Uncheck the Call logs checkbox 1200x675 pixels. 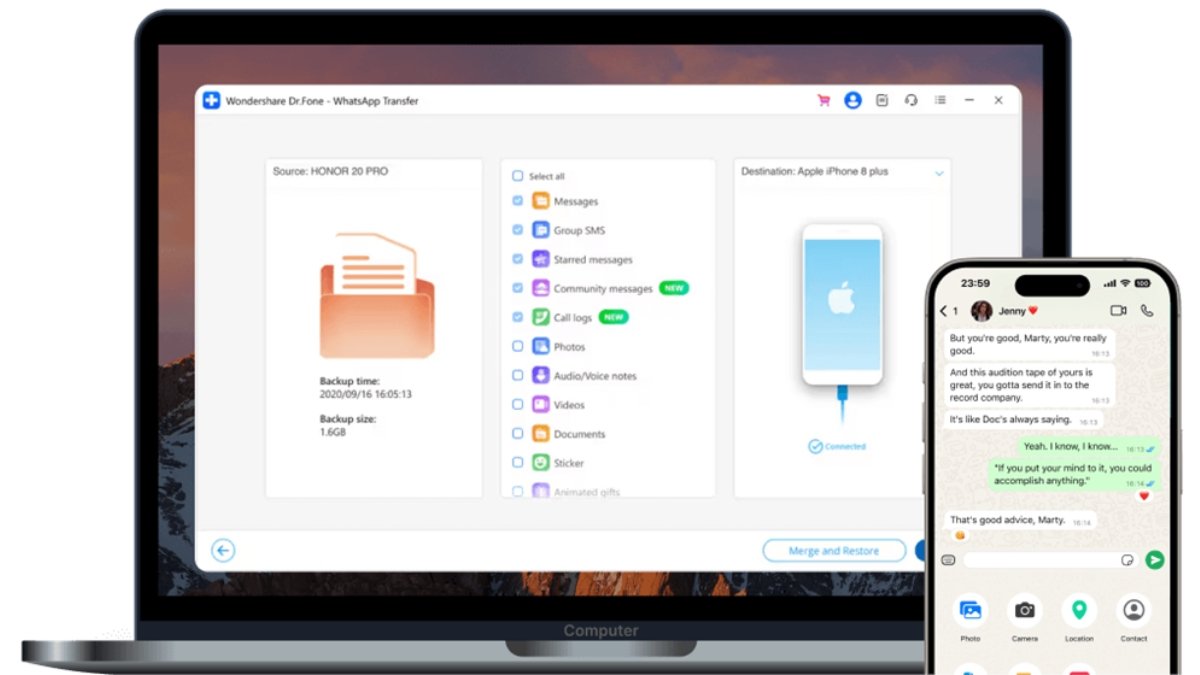518,317
